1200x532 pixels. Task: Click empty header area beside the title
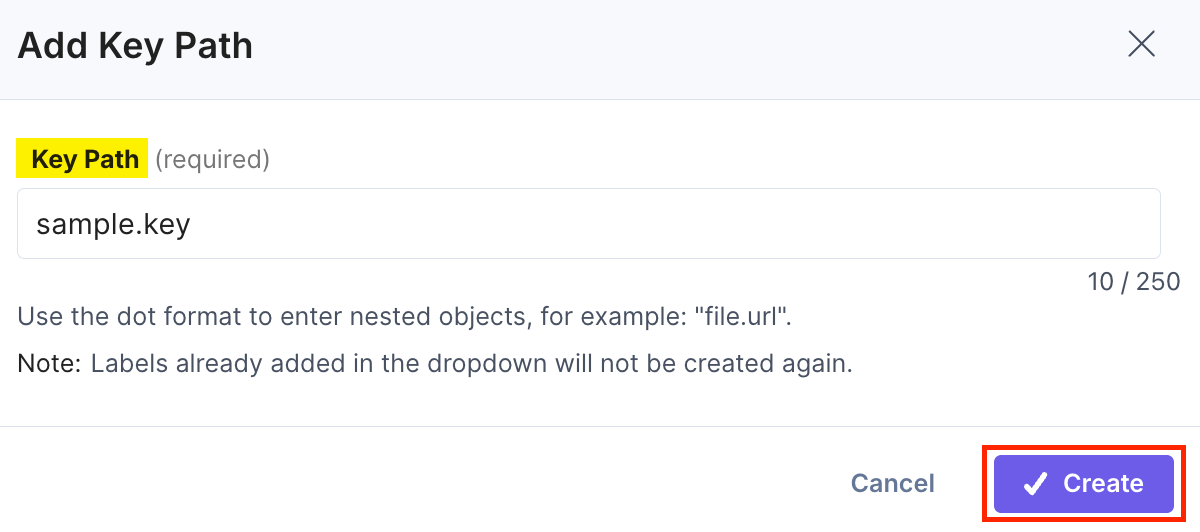click(650, 46)
